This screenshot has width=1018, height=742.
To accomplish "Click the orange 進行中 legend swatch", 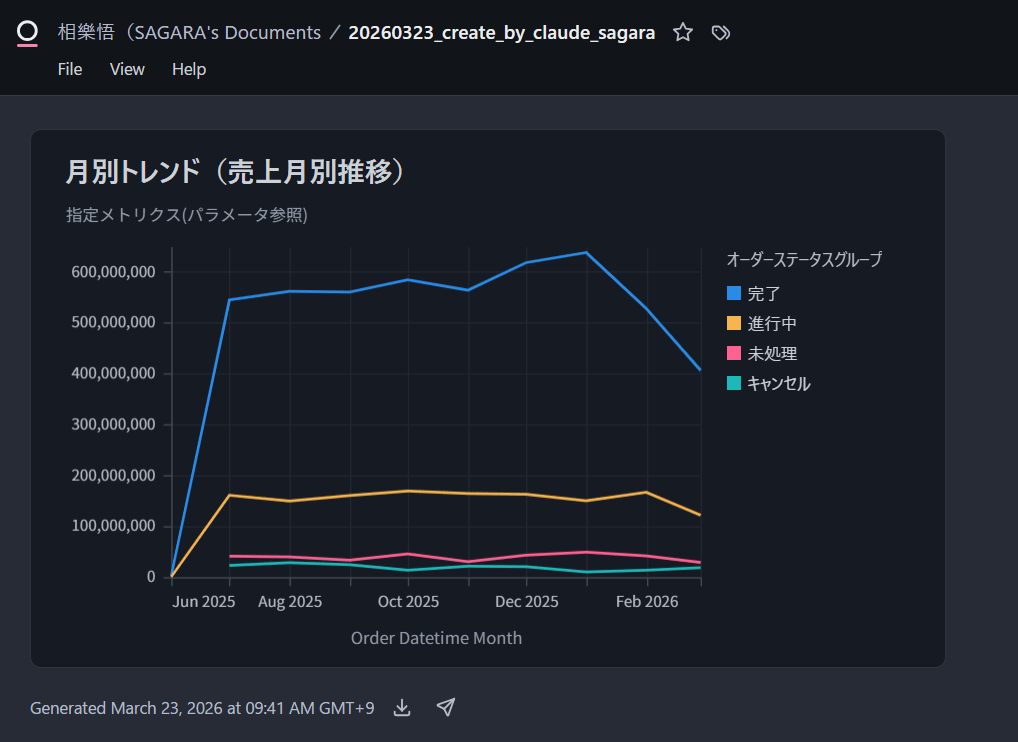I will click(x=734, y=324).
